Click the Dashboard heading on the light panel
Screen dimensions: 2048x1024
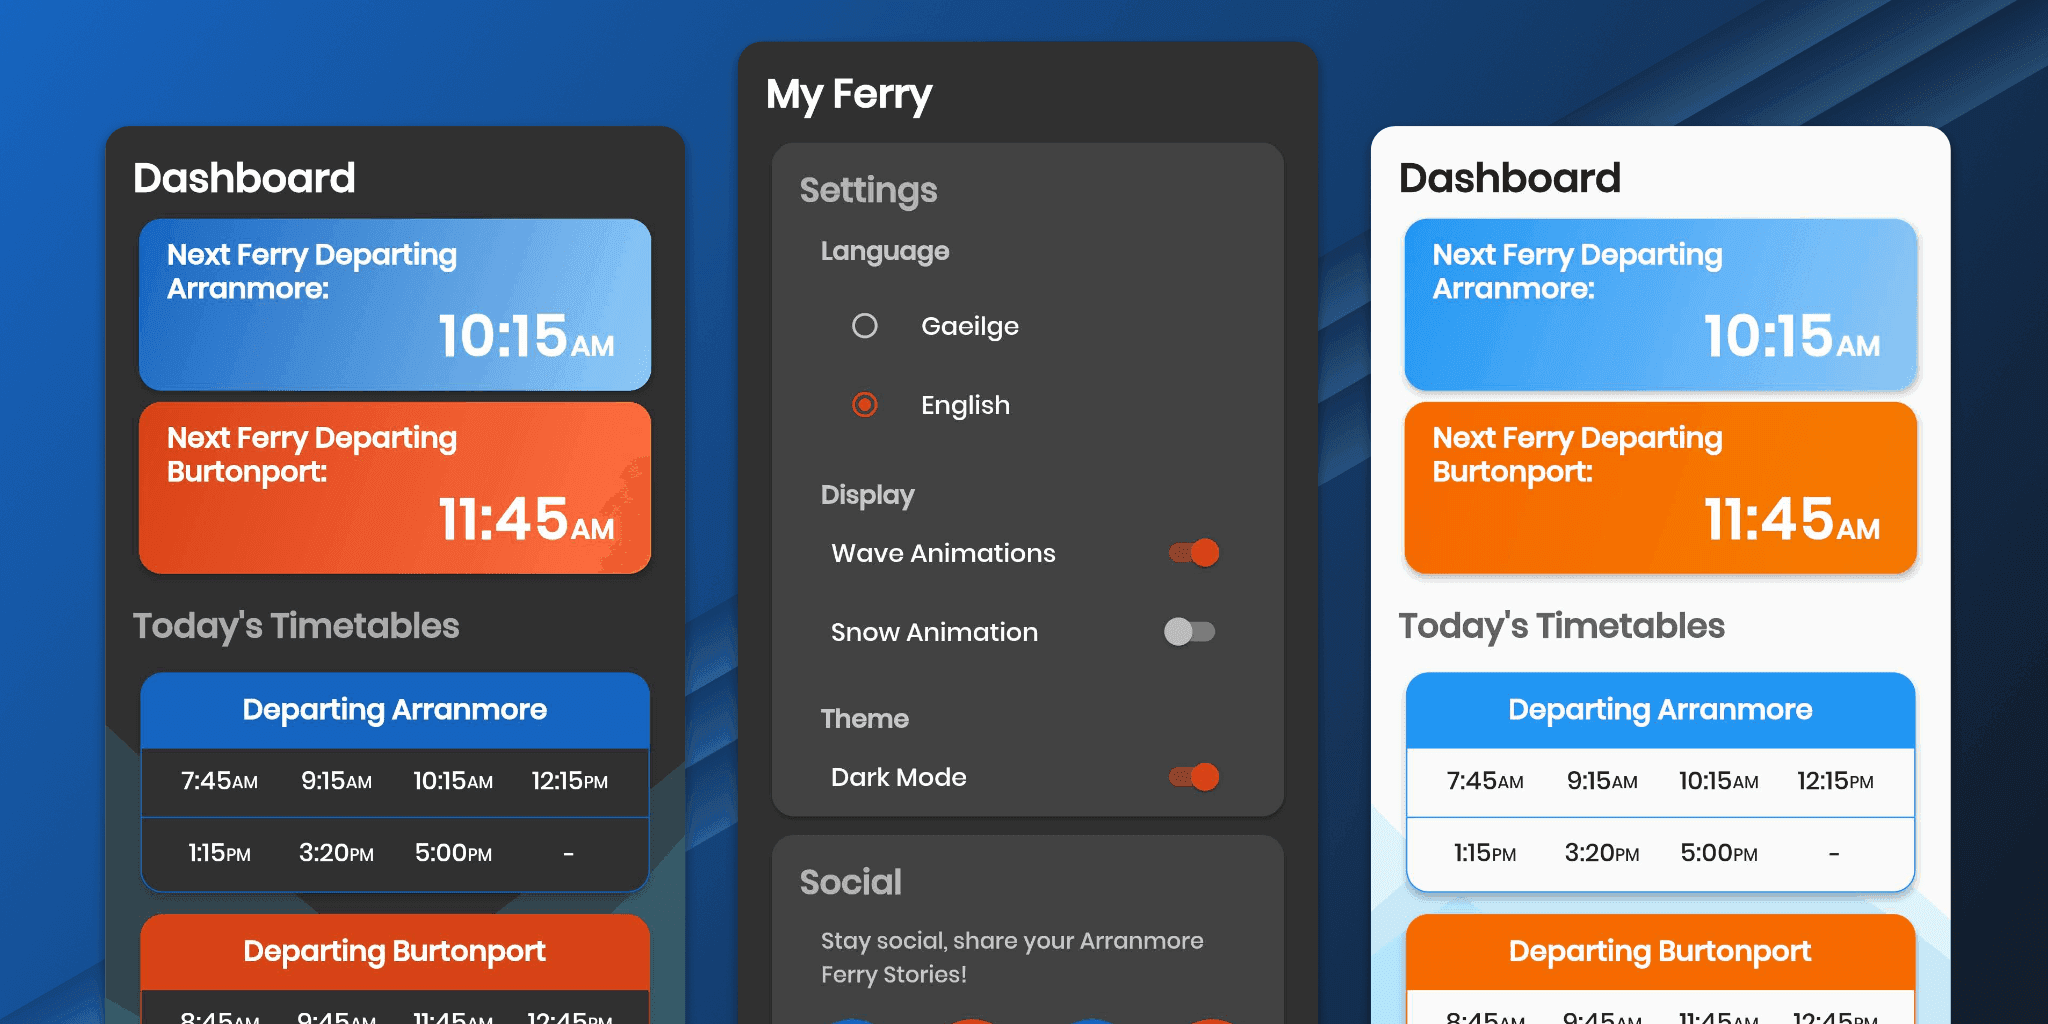(1509, 177)
